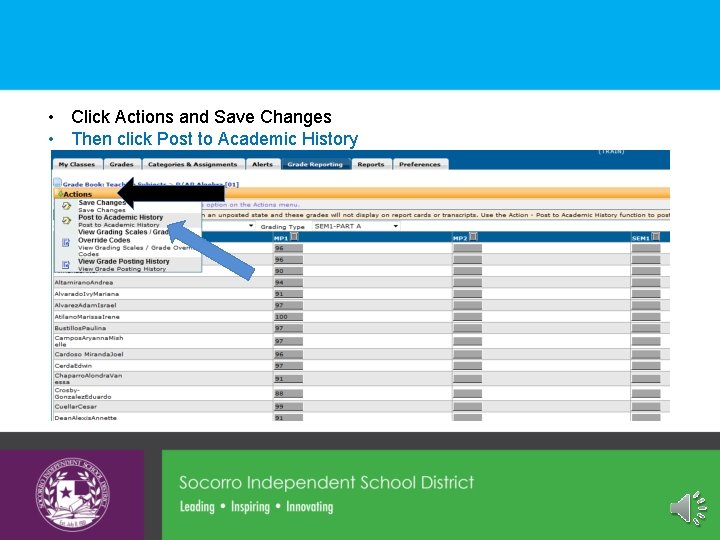The height and width of the screenshot is (540, 720).
Task: Click AlvaradoIvyMariana's MP1 grade field
Action: 288,294
